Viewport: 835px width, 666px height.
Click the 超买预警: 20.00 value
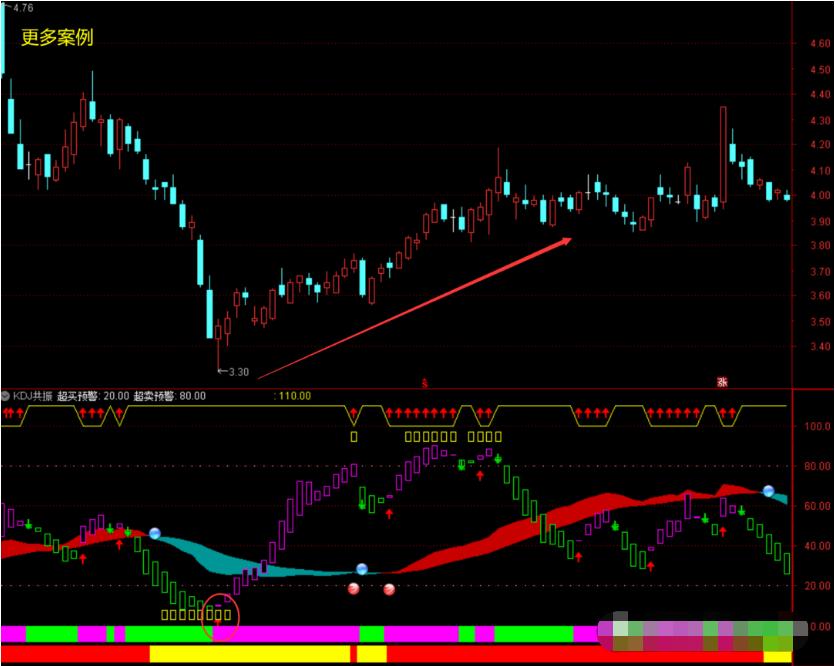coord(93,396)
